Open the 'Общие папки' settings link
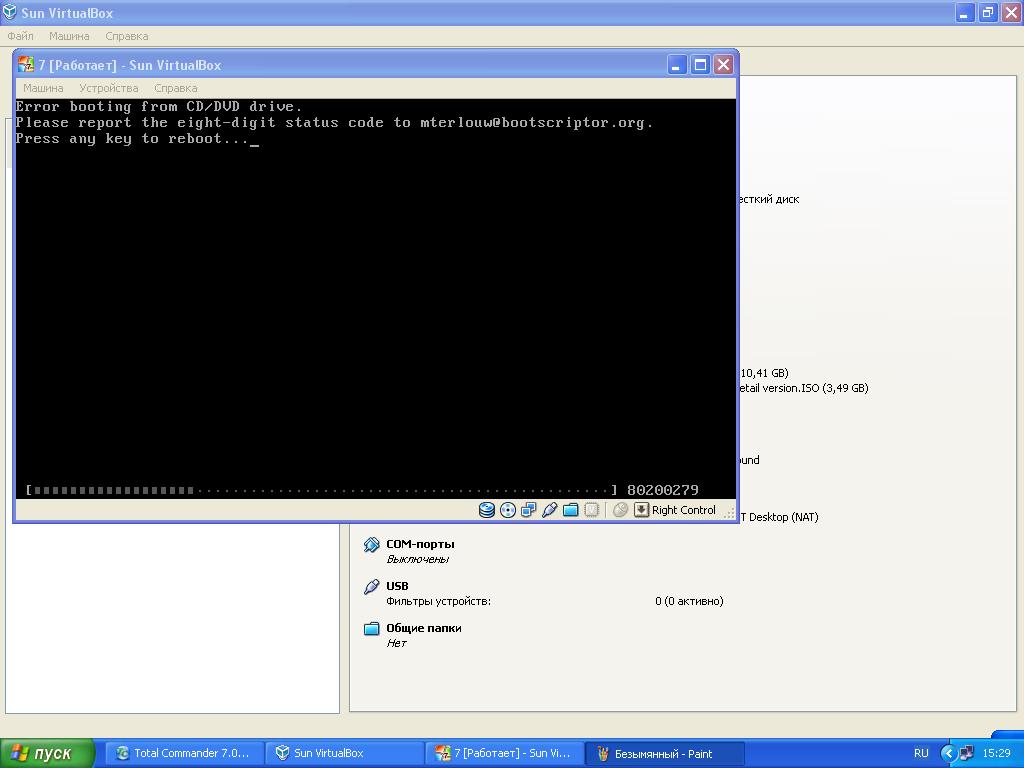1024x768 pixels. tap(424, 628)
